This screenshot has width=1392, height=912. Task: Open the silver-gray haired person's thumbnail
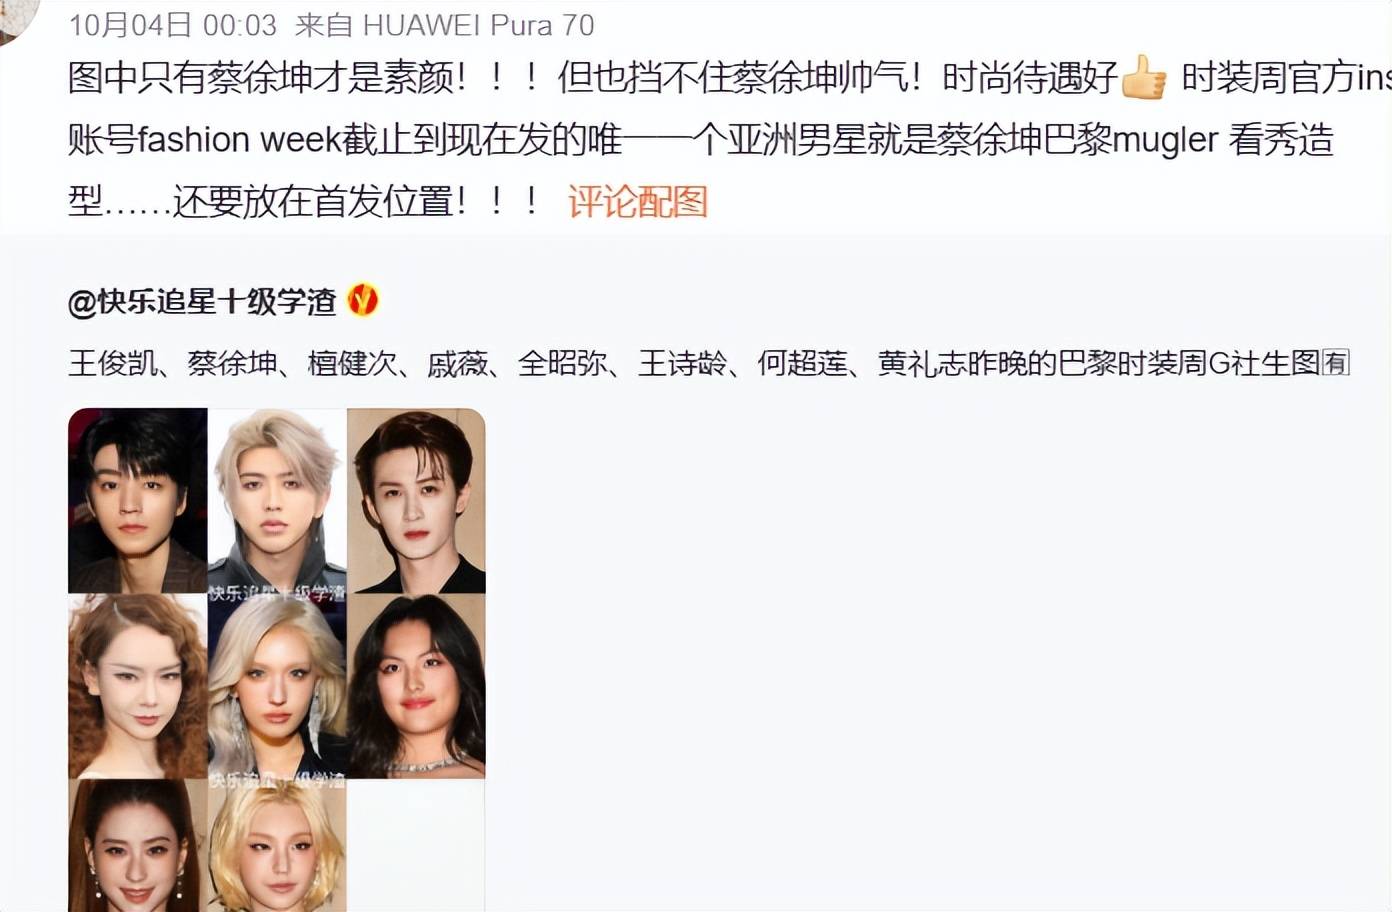point(277,501)
